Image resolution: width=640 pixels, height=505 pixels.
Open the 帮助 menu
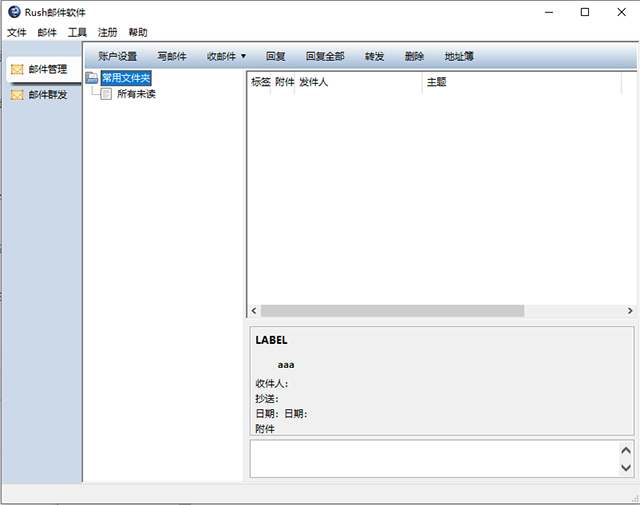138,32
